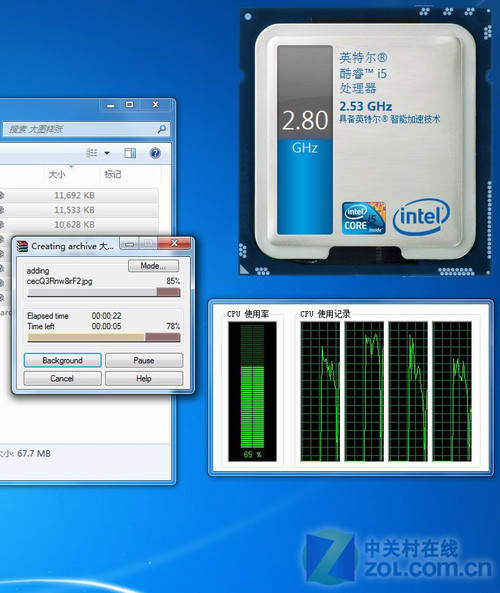The width and height of the screenshot is (500, 593).
Task: Click the Elapsed time value 00:00:22
Action: click(x=106, y=316)
